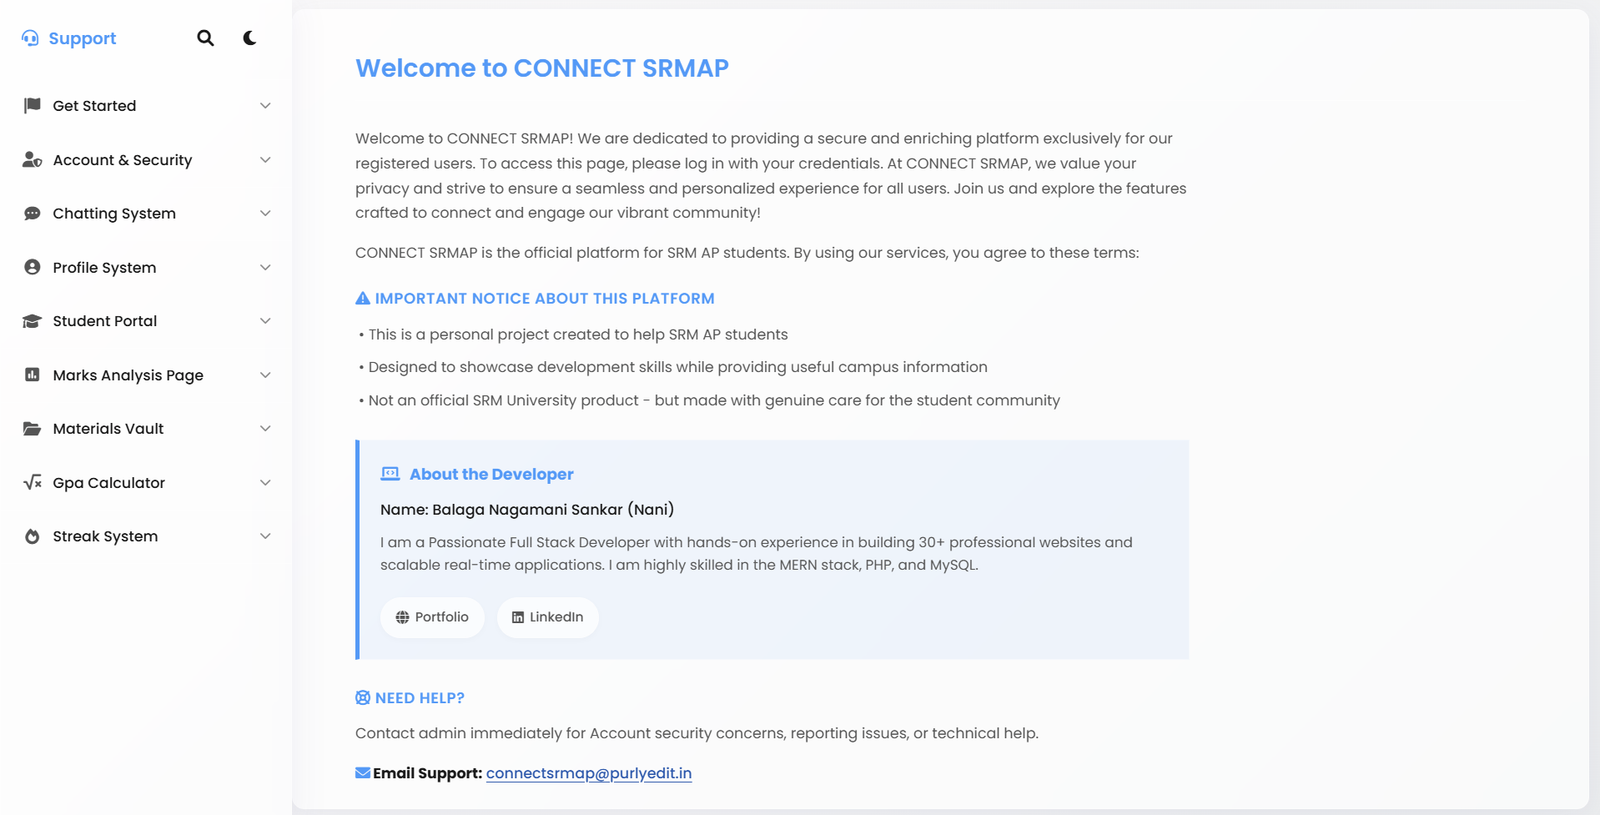Expand the Marks Analysis Page chevron
1600x815 pixels.
click(265, 375)
